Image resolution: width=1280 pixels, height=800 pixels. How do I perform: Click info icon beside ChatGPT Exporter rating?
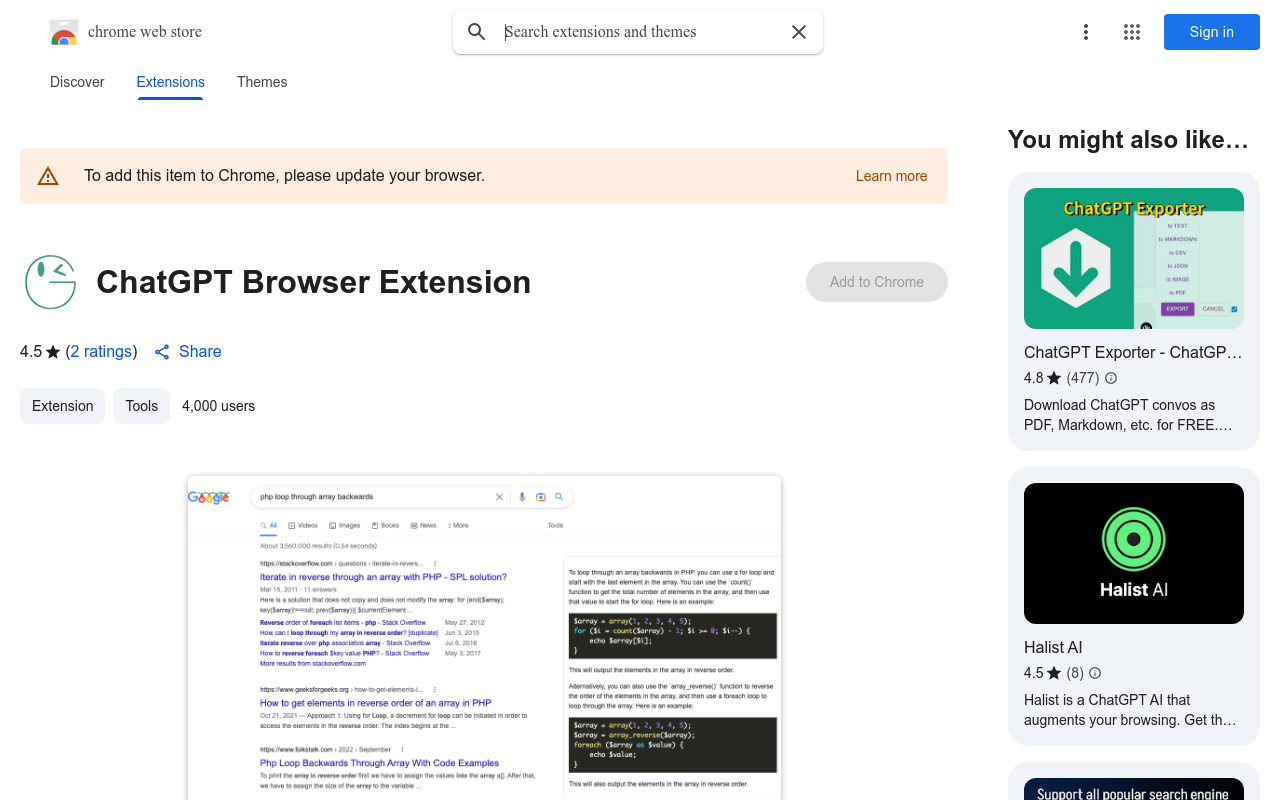(x=1111, y=378)
